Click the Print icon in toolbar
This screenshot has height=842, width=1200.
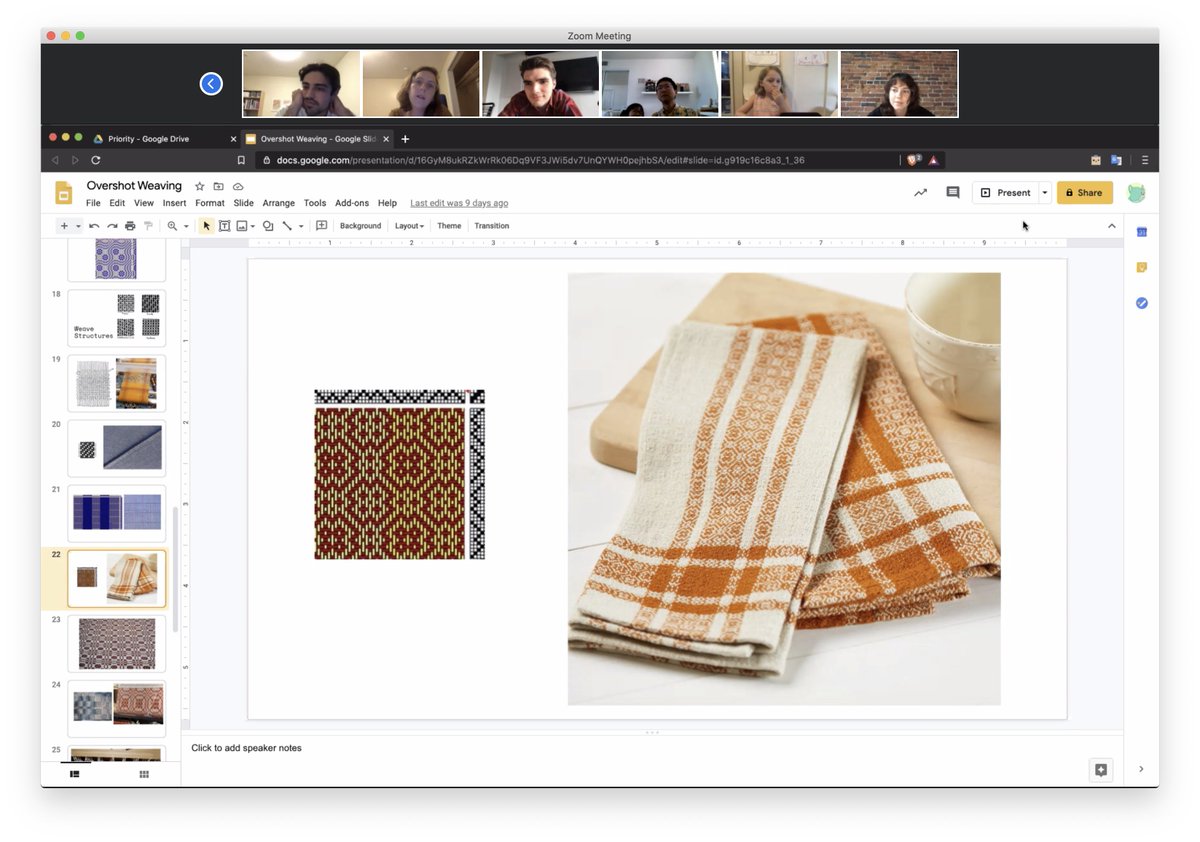130,226
